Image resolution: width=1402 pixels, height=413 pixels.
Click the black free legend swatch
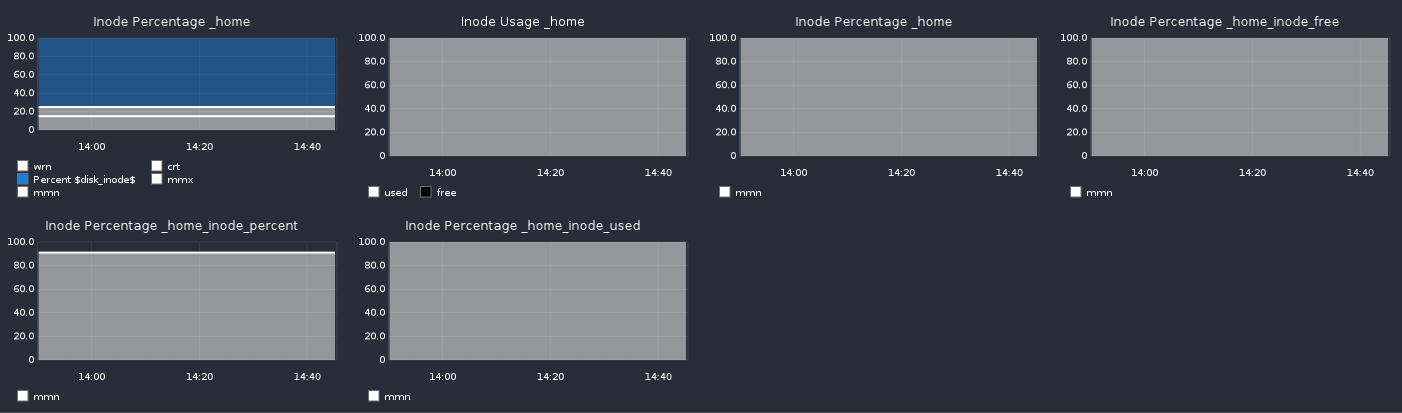point(426,192)
